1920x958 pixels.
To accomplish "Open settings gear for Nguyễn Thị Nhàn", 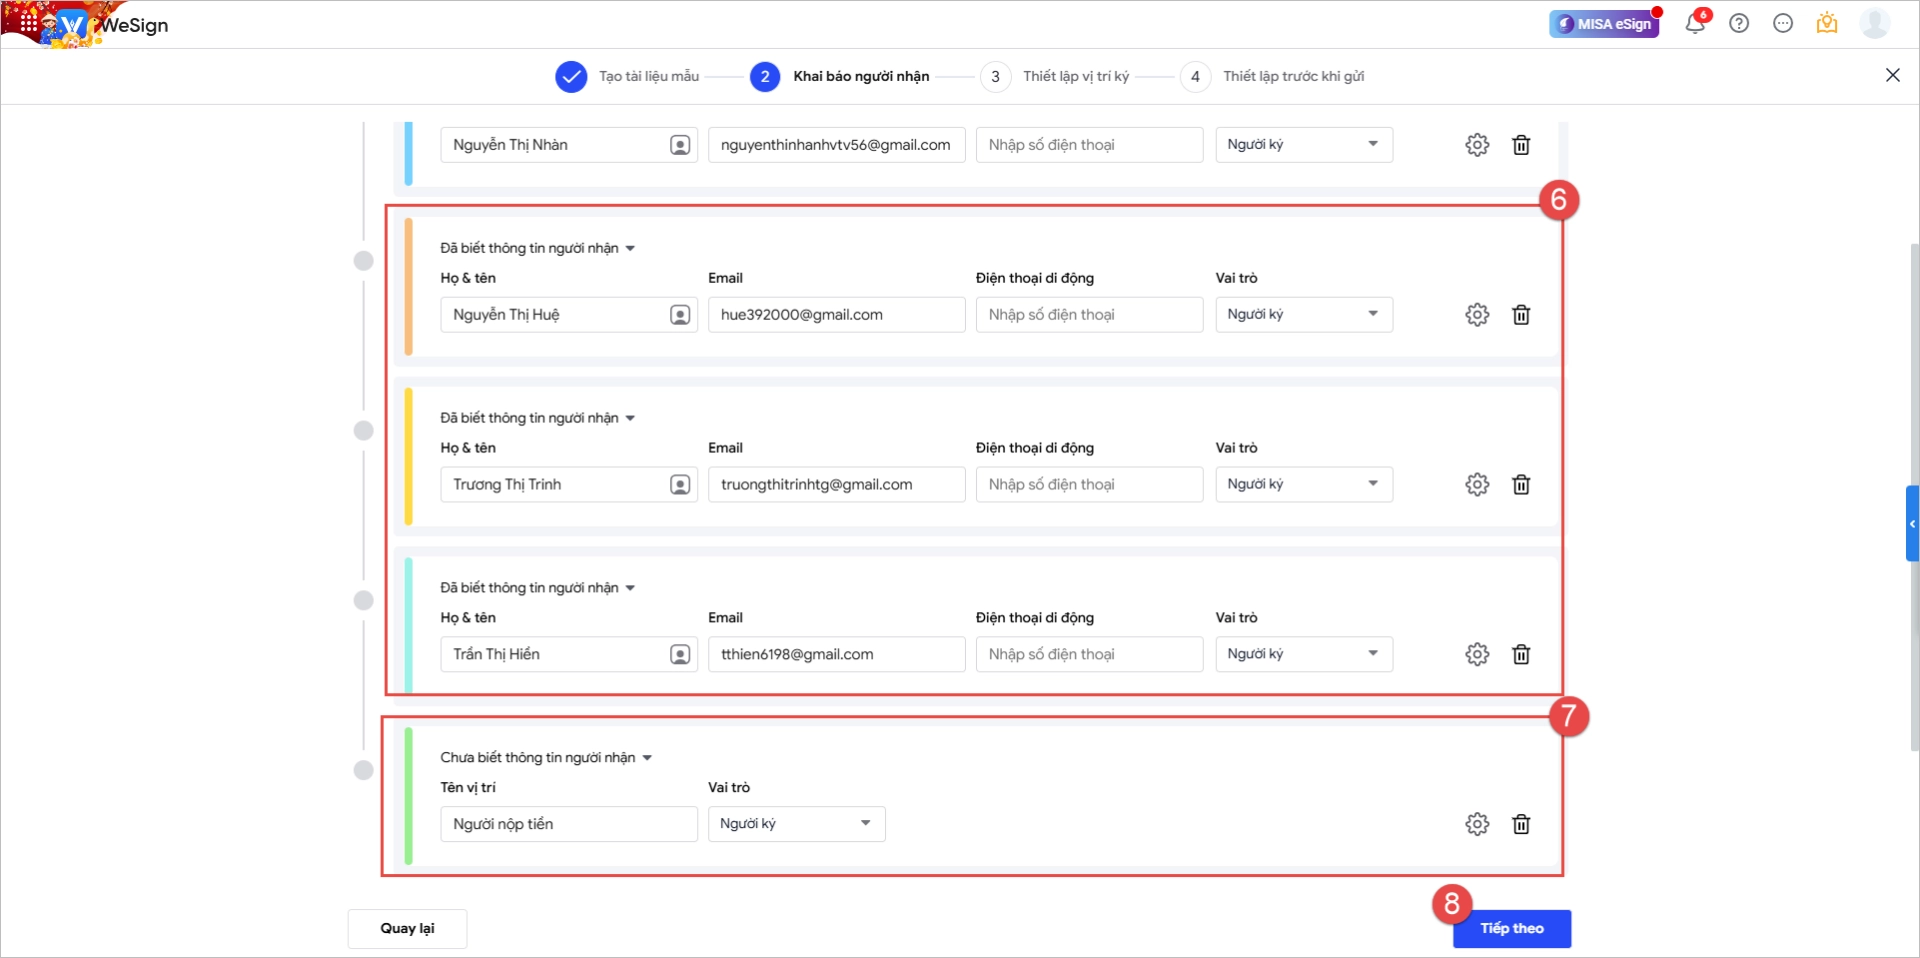I will point(1477,145).
